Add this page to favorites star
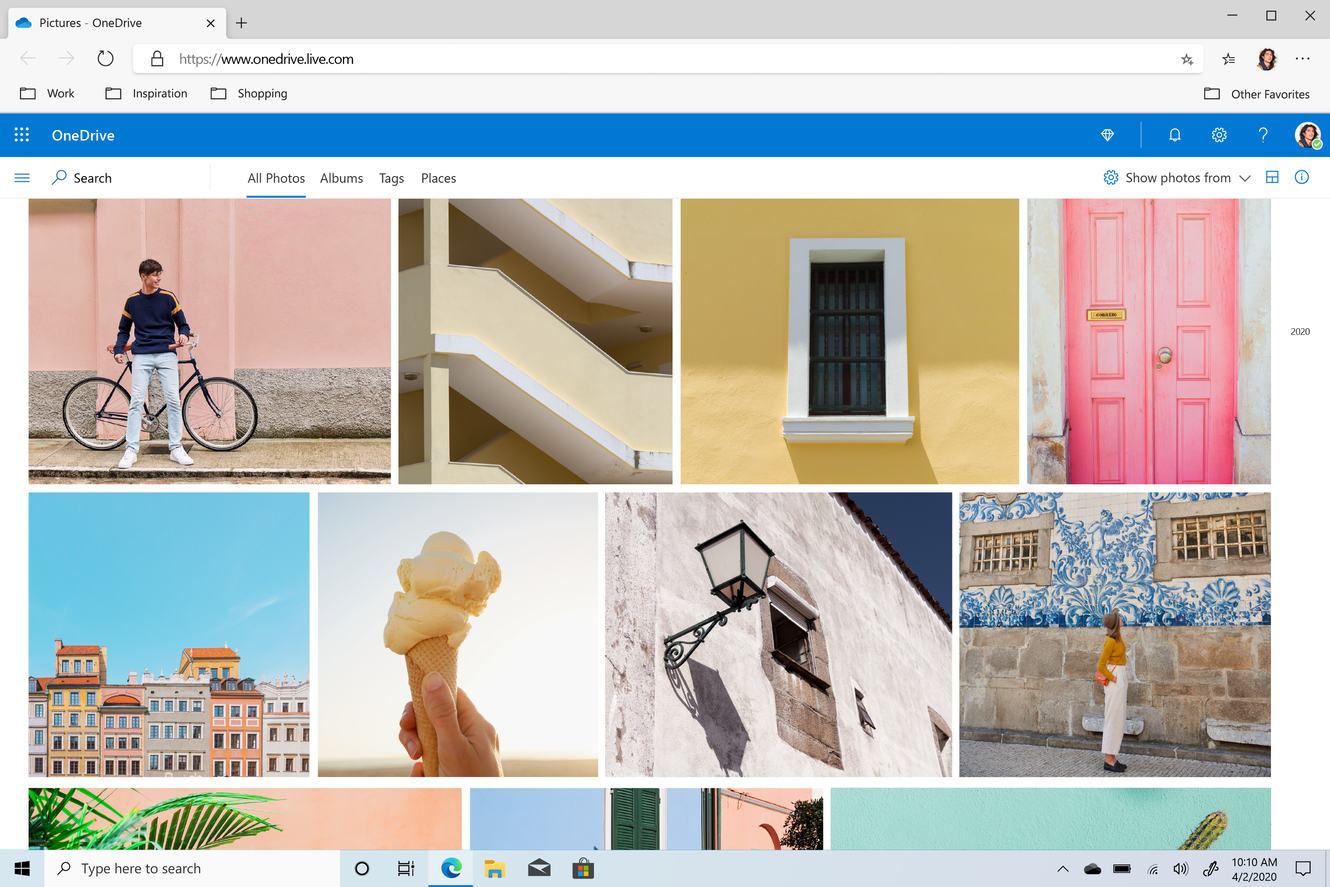The height and width of the screenshot is (887, 1330). (1187, 59)
